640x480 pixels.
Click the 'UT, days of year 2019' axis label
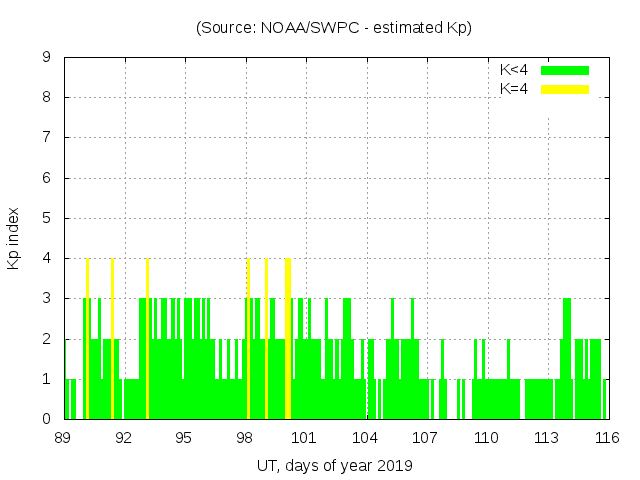point(334,465)
